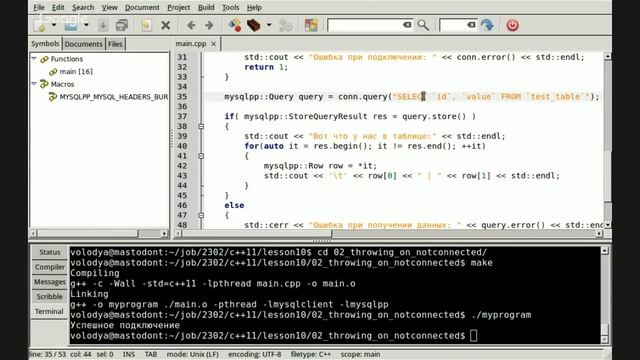Viewport: 640px width, 360px height.
Task: Open the Search menu
Action: point(83,7)
